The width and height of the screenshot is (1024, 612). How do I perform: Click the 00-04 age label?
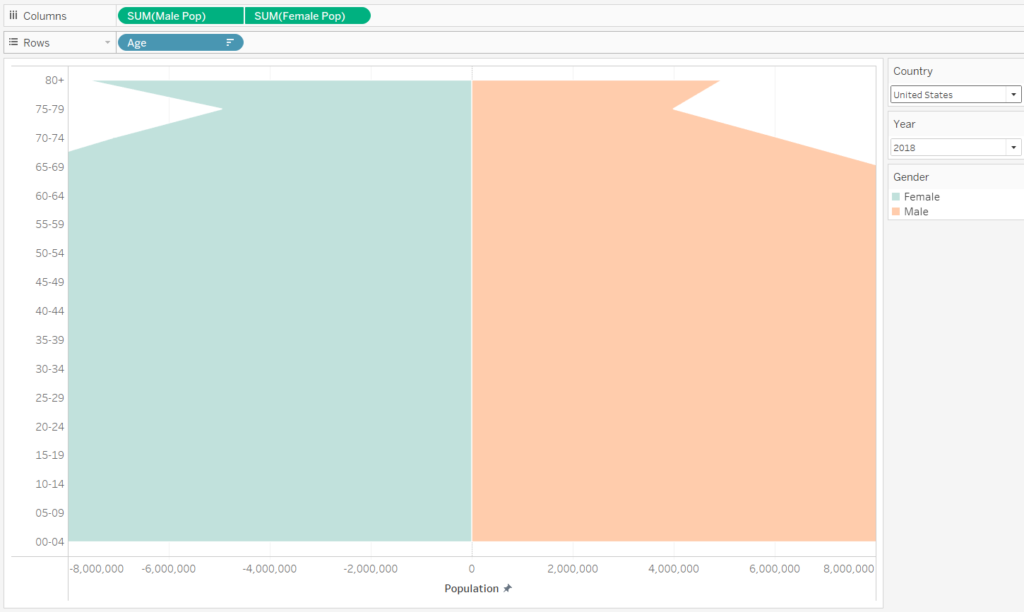[x=50, y=541]
